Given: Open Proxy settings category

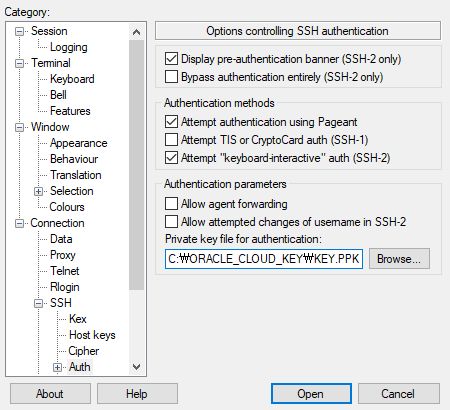Looking at the screenshot, I should pyautogui.click(x=63, y=255).
